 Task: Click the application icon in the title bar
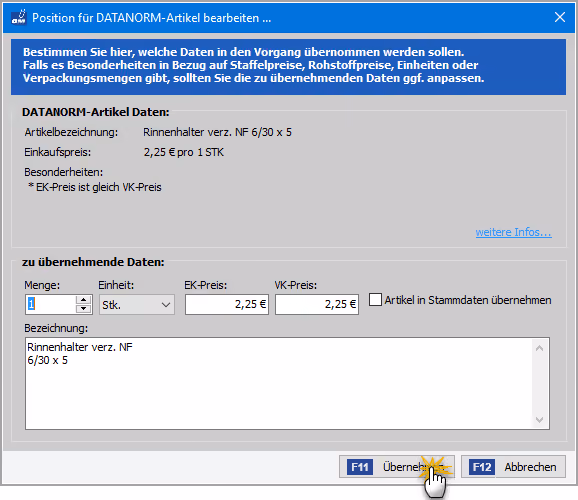click(18, 17)
